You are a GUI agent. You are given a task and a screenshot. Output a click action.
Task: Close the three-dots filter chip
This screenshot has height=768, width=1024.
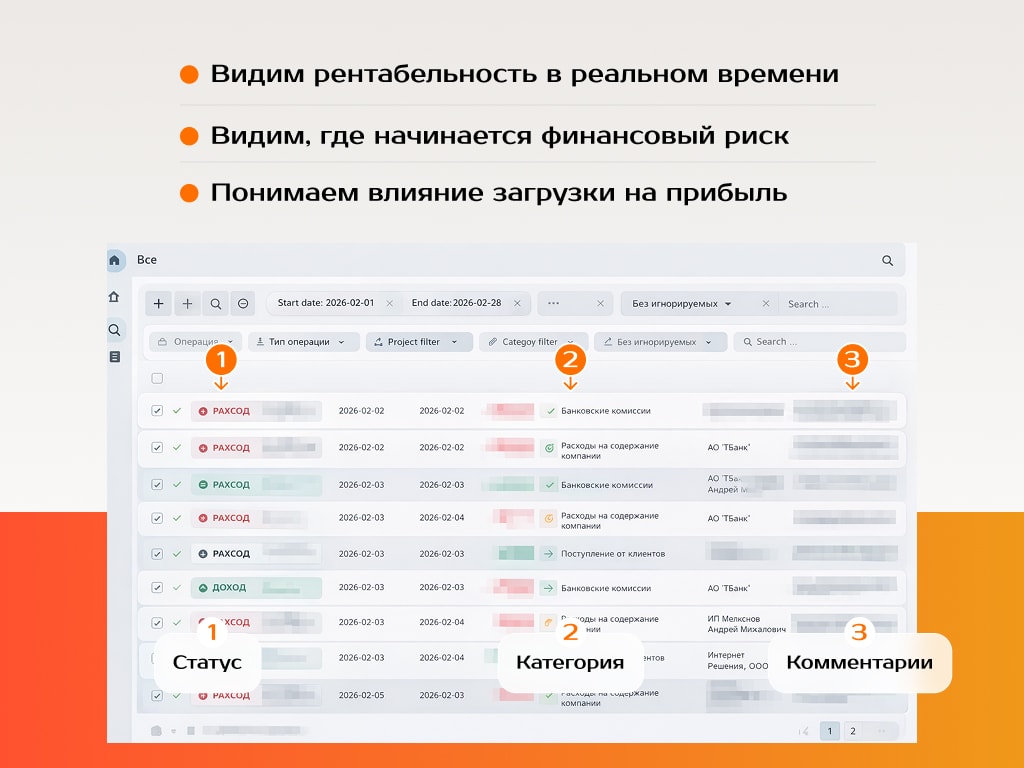pyautogui.click(x=600, y=304)
